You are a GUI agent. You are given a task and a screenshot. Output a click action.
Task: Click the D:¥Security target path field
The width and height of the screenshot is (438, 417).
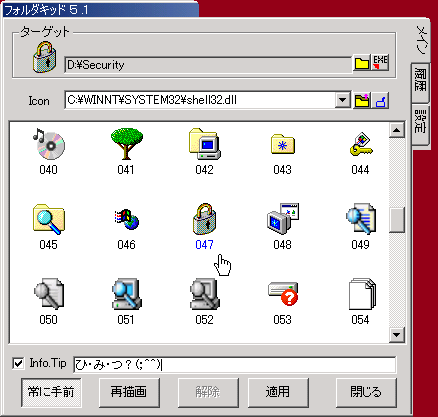tap(208, 65)
